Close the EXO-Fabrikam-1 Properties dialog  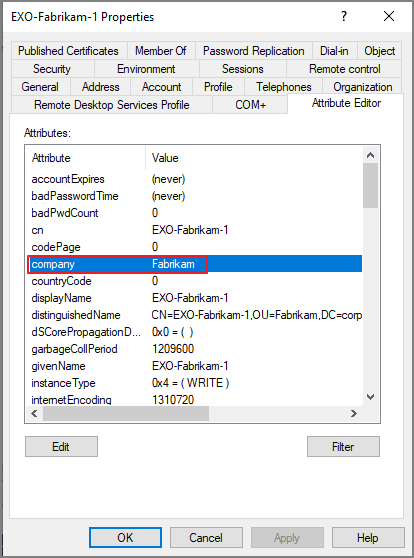pos(389,16)
